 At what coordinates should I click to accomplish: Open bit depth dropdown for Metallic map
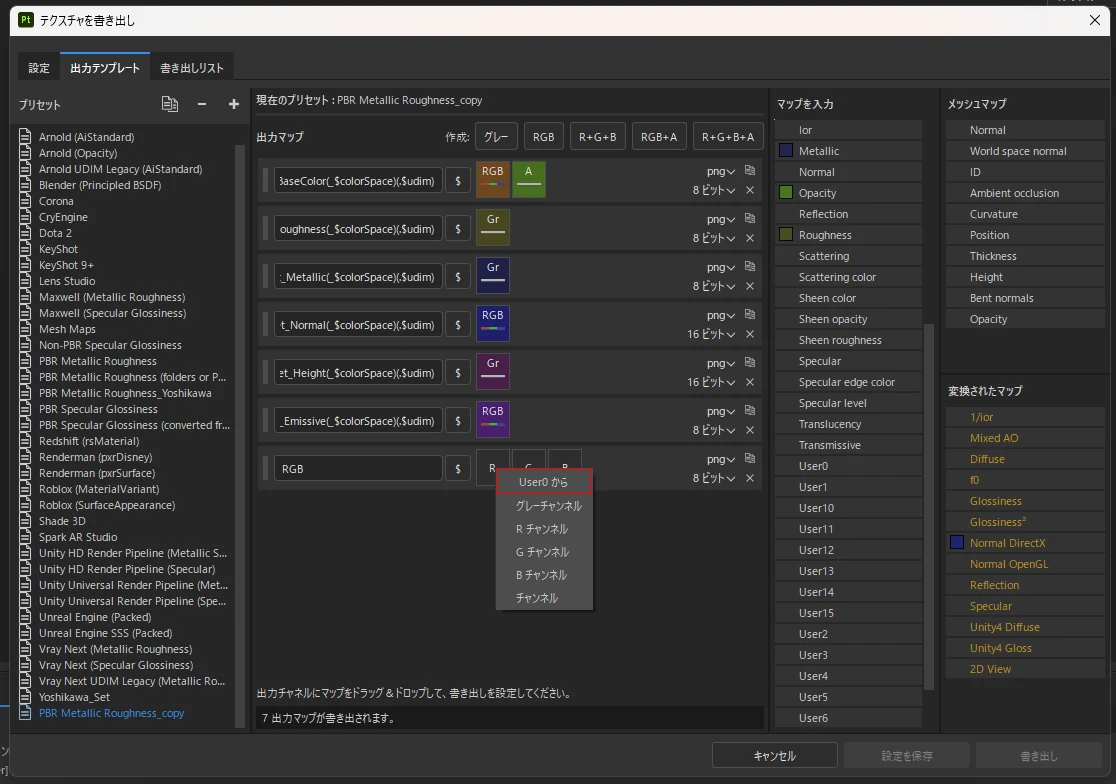(x=714, y=287)
